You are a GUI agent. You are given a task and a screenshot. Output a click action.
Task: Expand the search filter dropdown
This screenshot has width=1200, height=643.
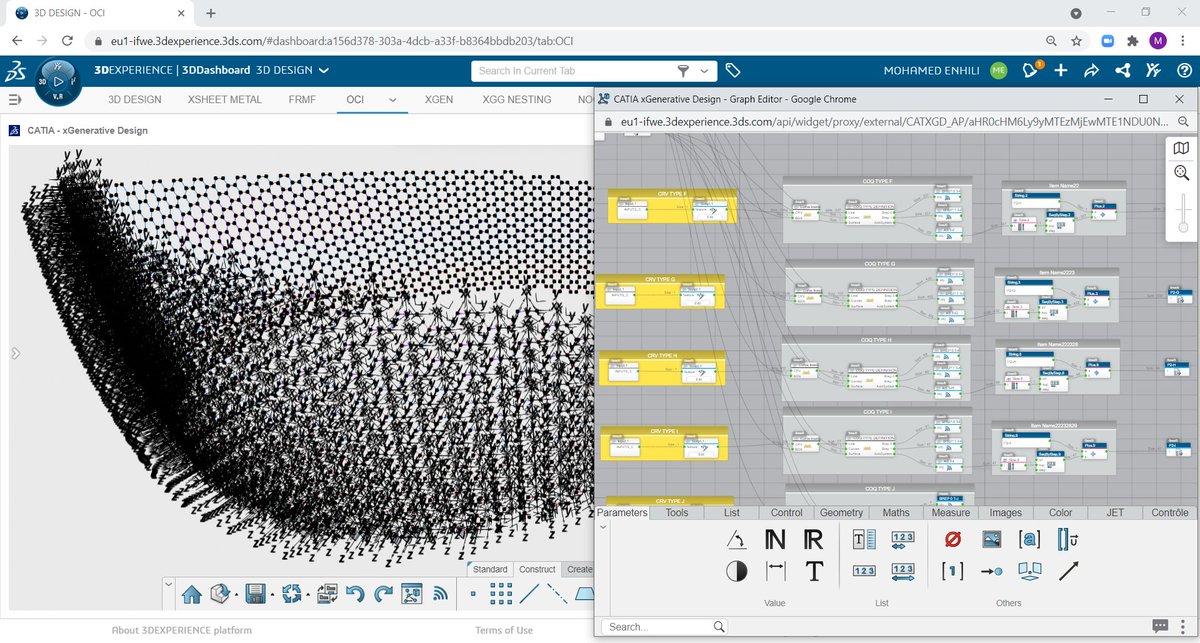coord(704,71)
